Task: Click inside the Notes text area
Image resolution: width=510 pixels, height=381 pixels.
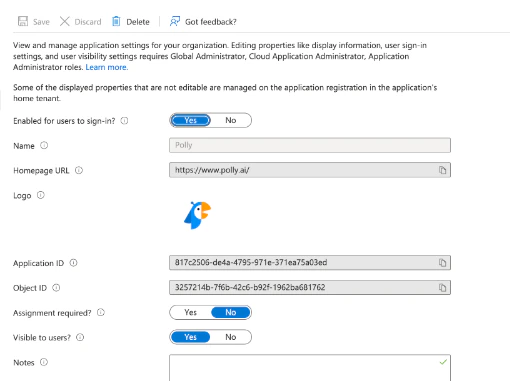Action: pyautogui.click(x=310, y=368)
